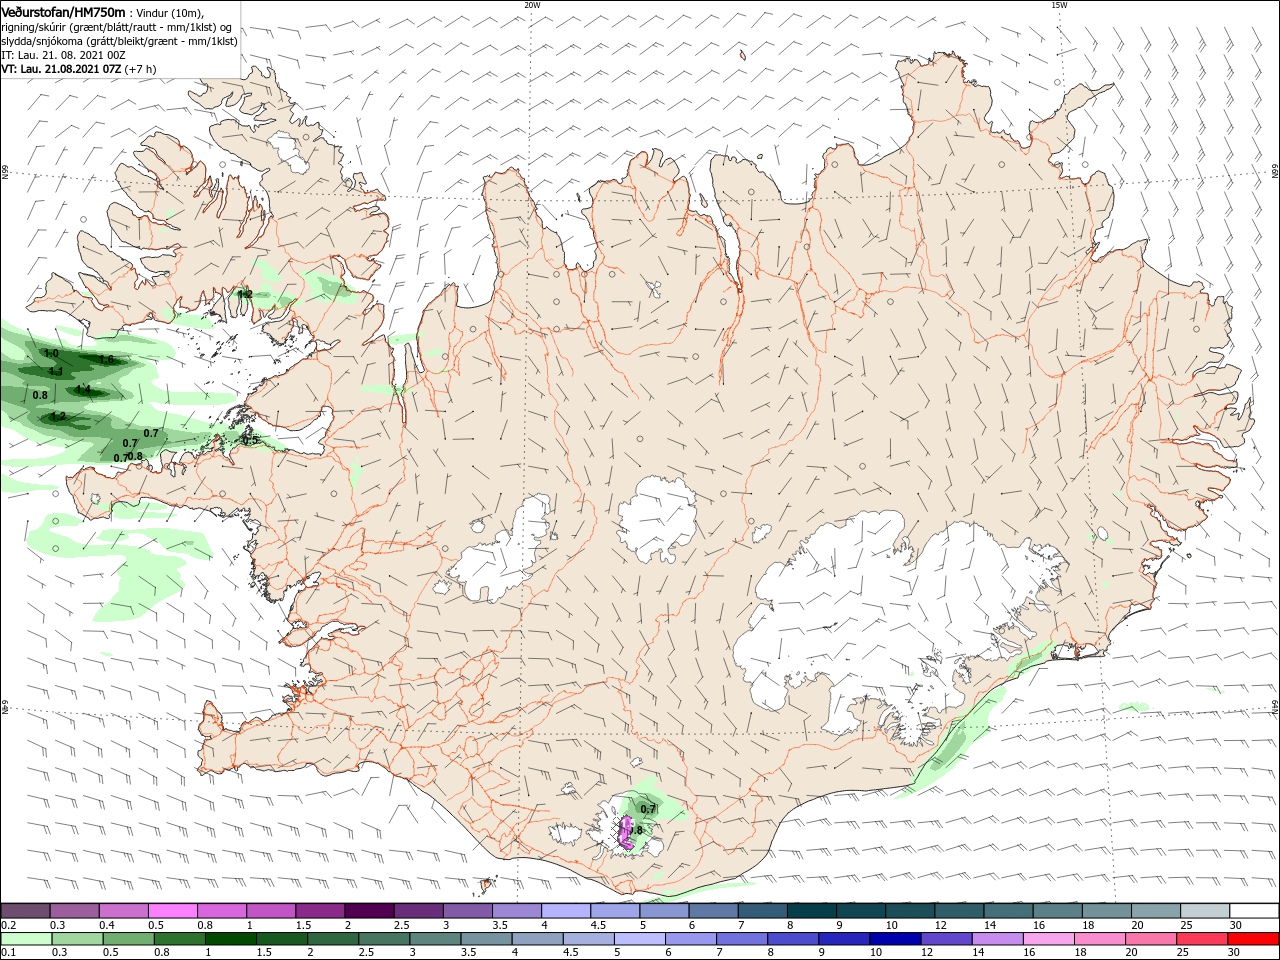The image size is (1280, 960).
Task: Click the 1.4 precipitation value on the map
Action: pyautogui.click(x=83, y=389)
